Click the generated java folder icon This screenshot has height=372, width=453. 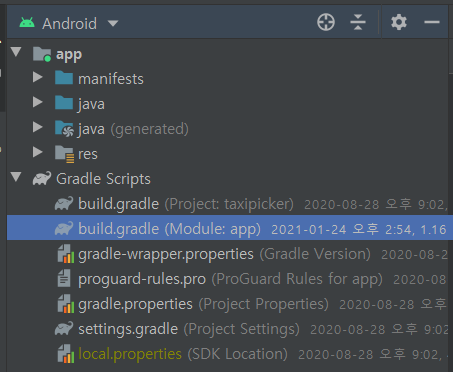64,129
